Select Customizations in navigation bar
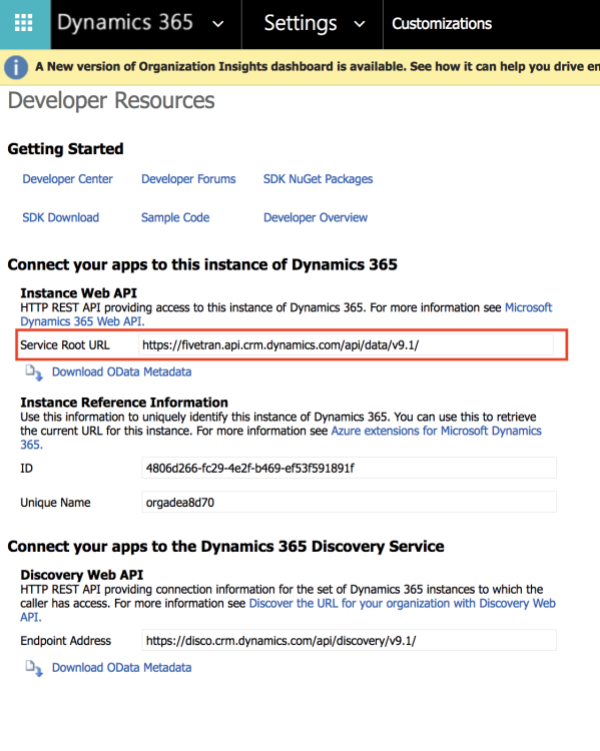Viewport: 600px width, 751px height. [442, 23]
